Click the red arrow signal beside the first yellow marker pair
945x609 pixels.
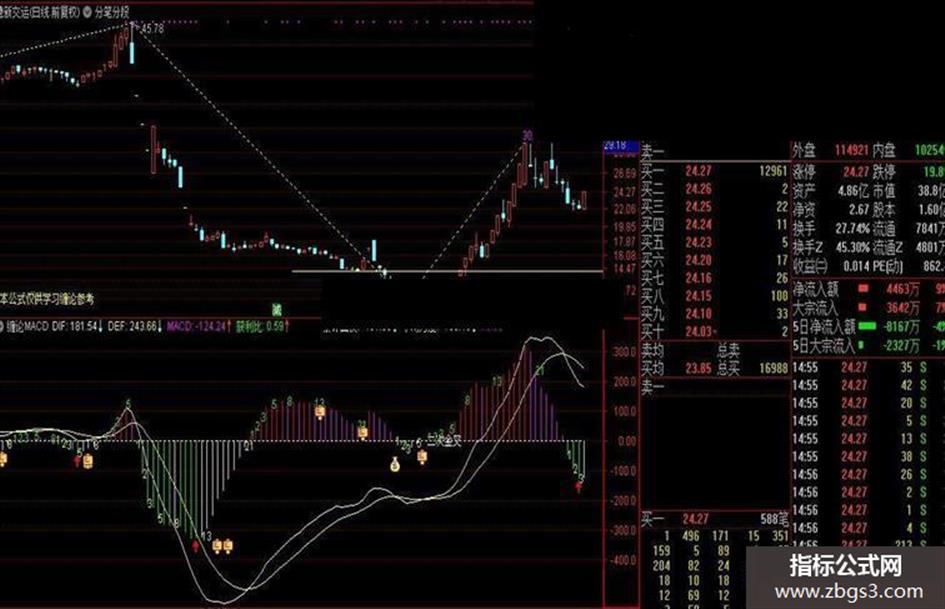(x=78, y=461)
